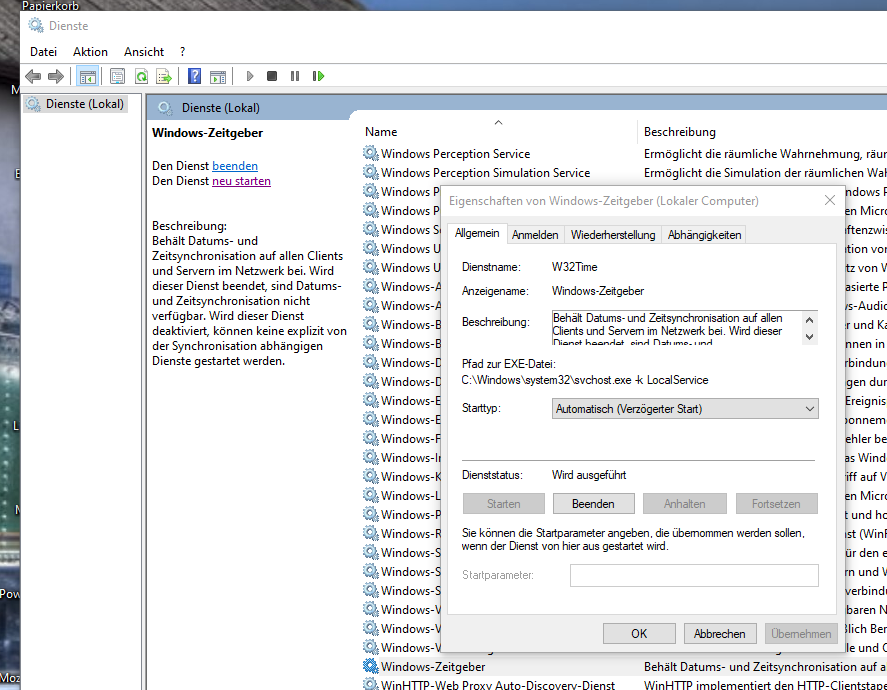Switch to the Abhängigkeiten tab
The height and width of the screenshot is (690, 887).
pyautogui.click(x=704, y=235)
